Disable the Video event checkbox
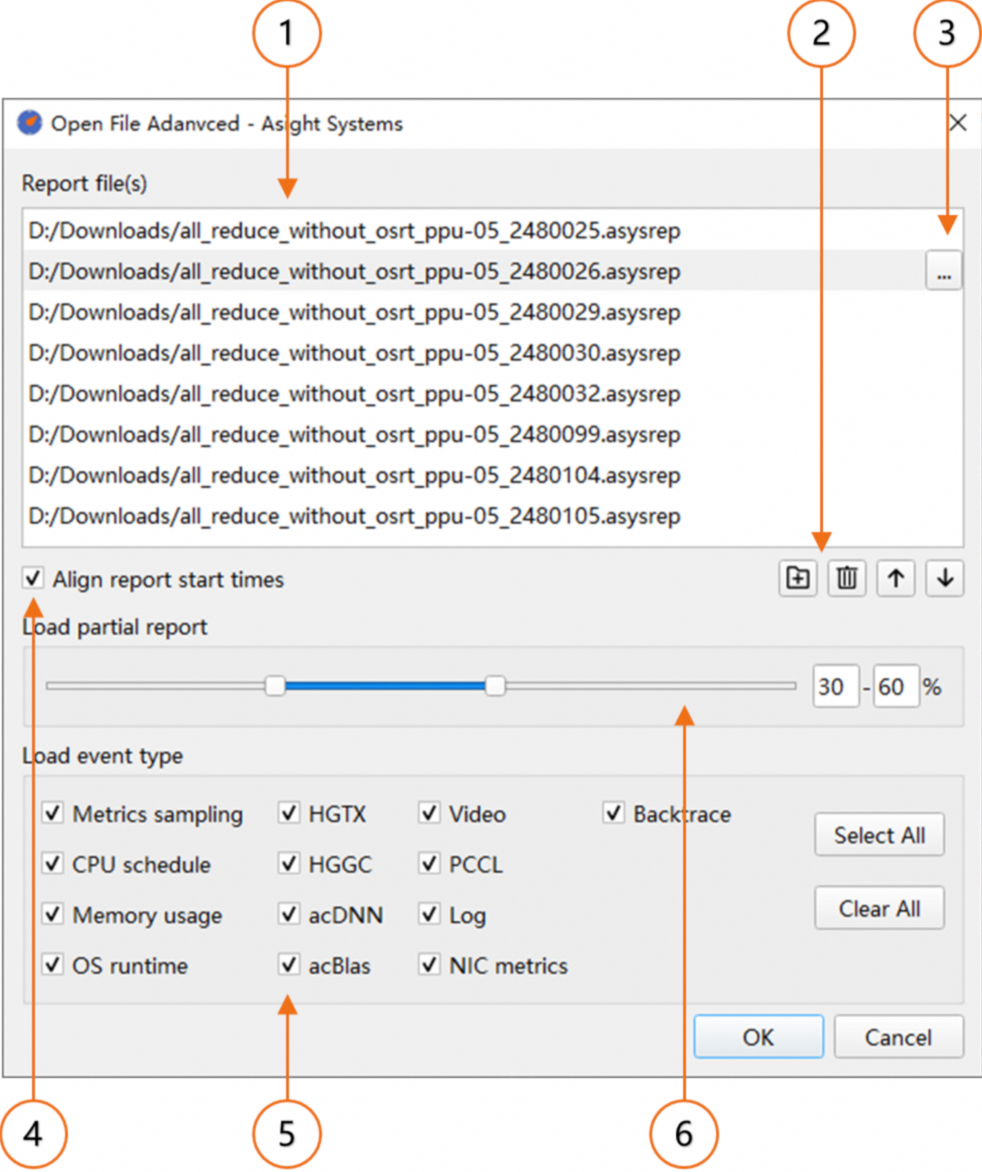The height and width of the screenshot is (1172, 982). coord(429,812)
